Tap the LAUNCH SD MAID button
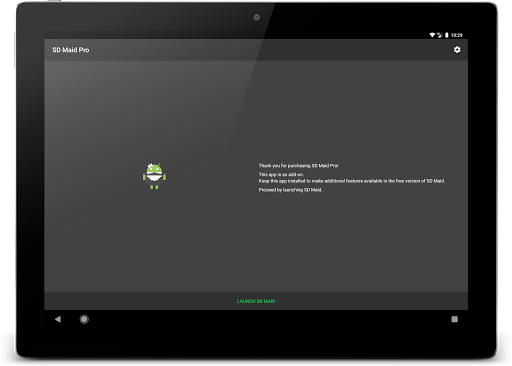This screenshot has width=512, height=366. pos(256,301)
